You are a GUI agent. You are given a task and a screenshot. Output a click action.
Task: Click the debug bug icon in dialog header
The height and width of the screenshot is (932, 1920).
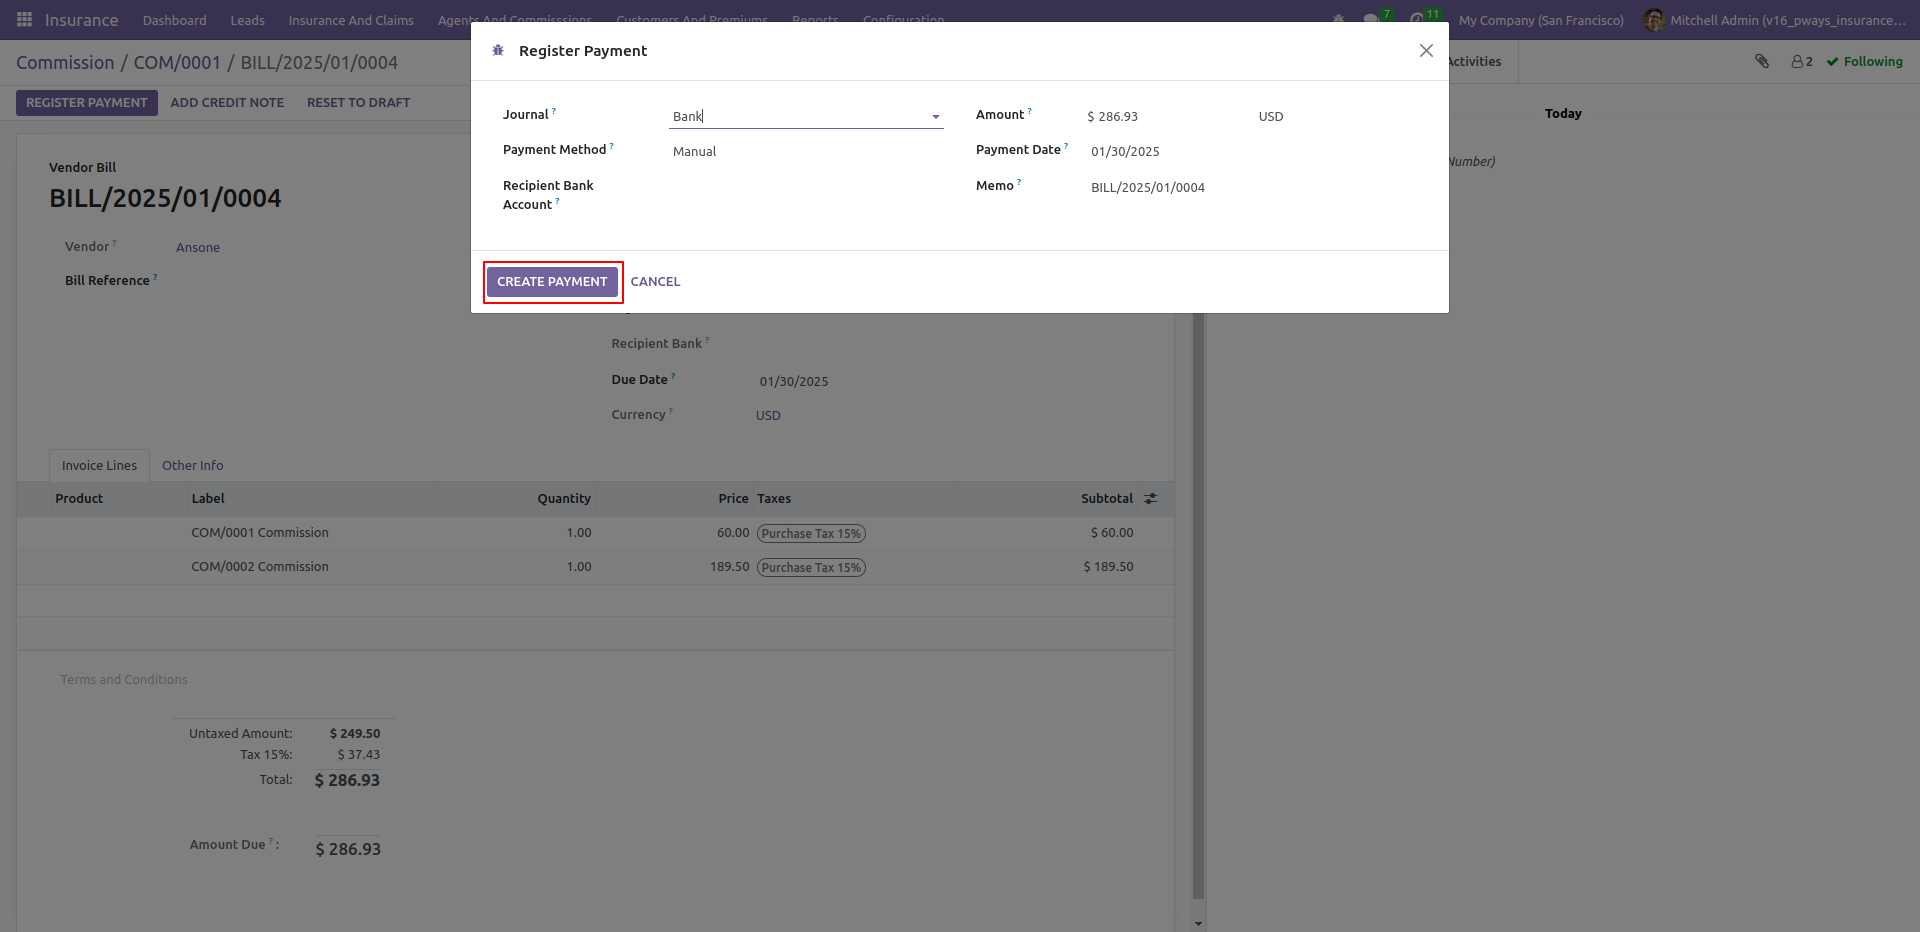click(498, 50)
